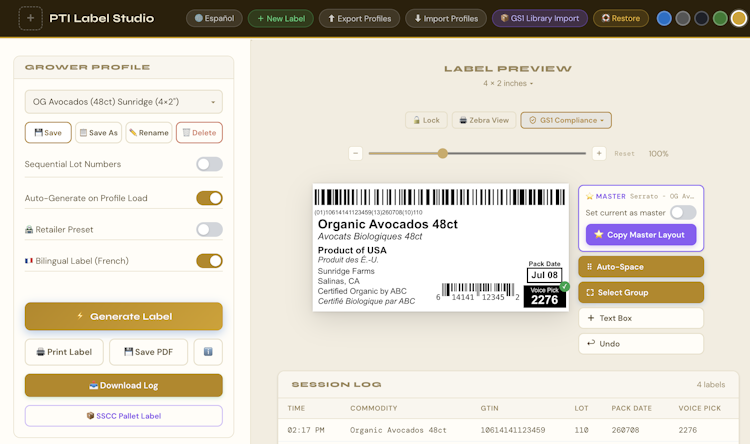Image resolution: width=750 pixels, height=444 pixels.
Task: Click the Lock button above the label
Action: click(426, 120)
